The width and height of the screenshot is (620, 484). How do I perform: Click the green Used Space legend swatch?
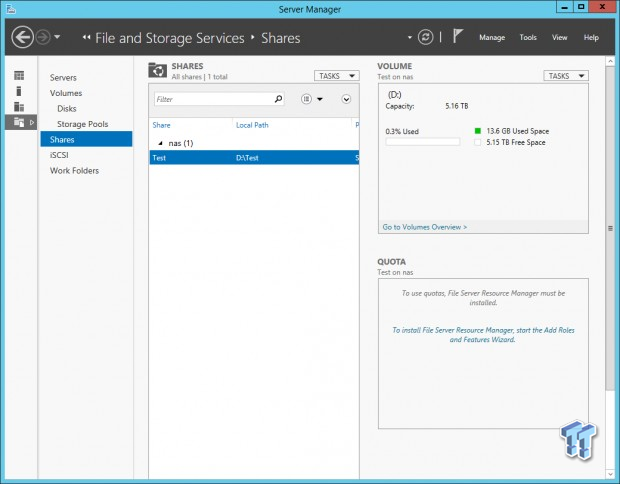478,131
